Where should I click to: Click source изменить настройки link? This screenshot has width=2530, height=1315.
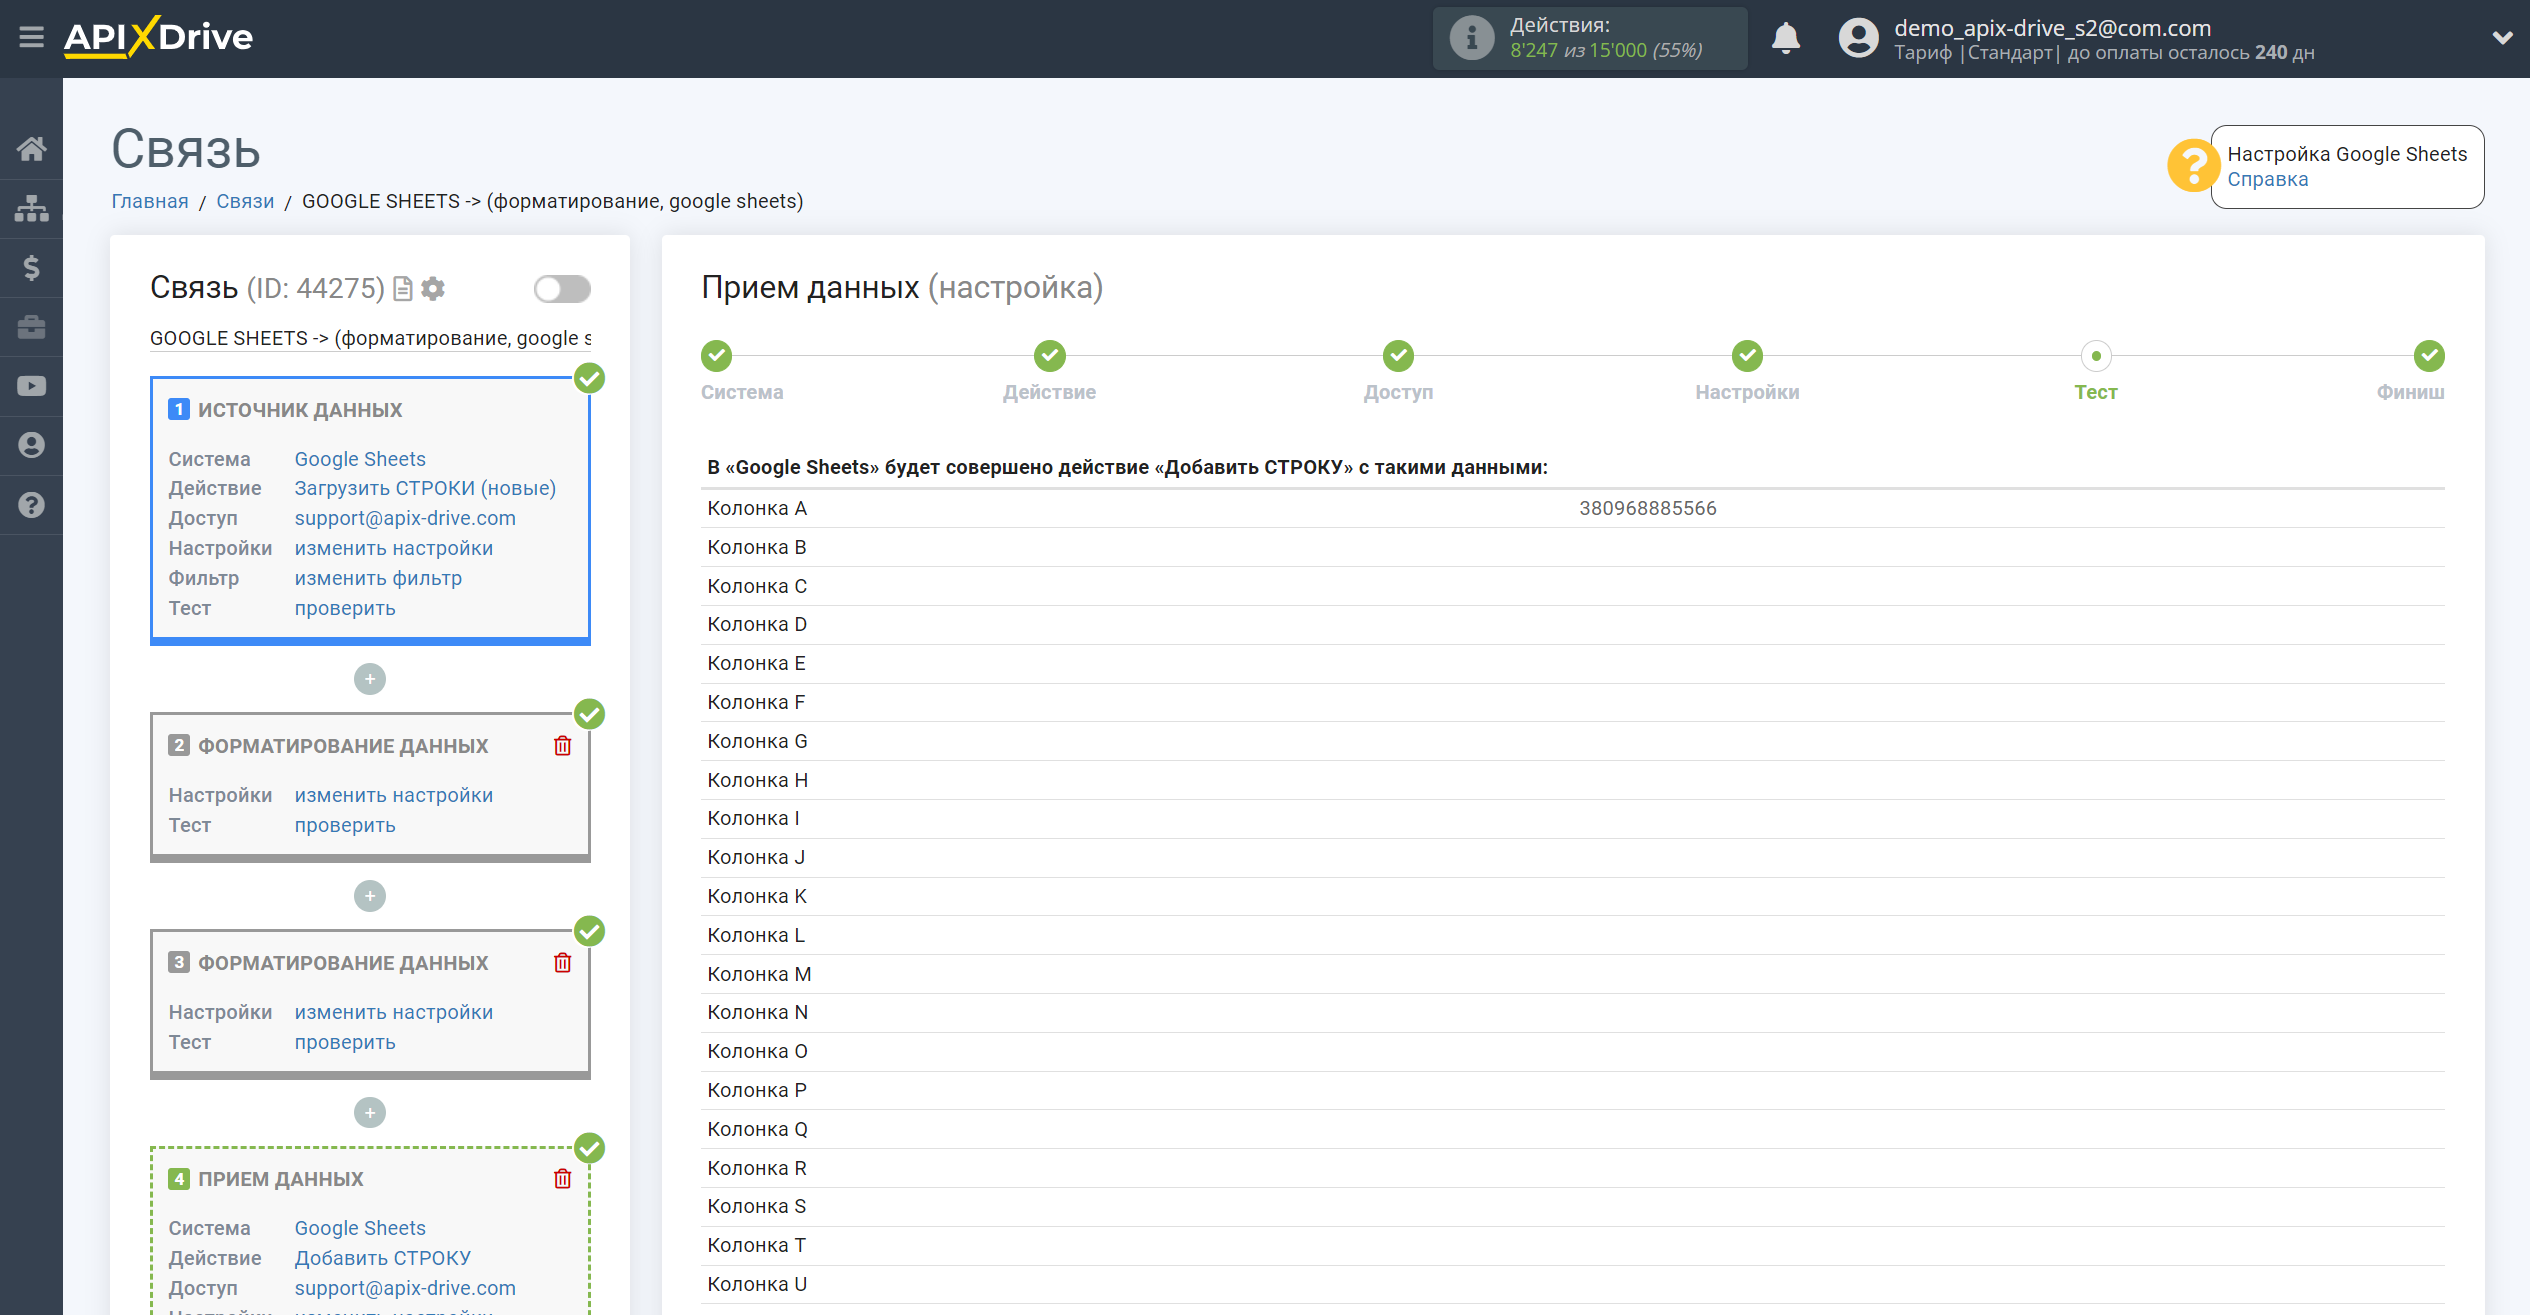point(393,548)
